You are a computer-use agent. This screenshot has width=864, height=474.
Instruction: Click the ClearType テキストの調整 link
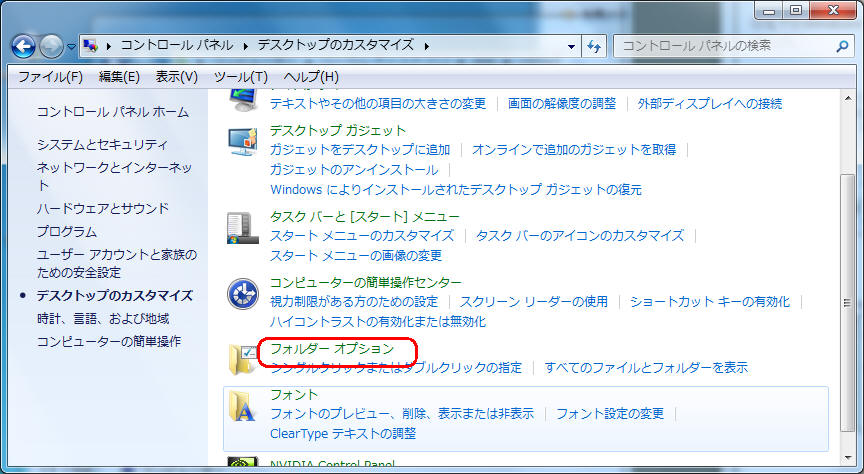tap(343, 434)
